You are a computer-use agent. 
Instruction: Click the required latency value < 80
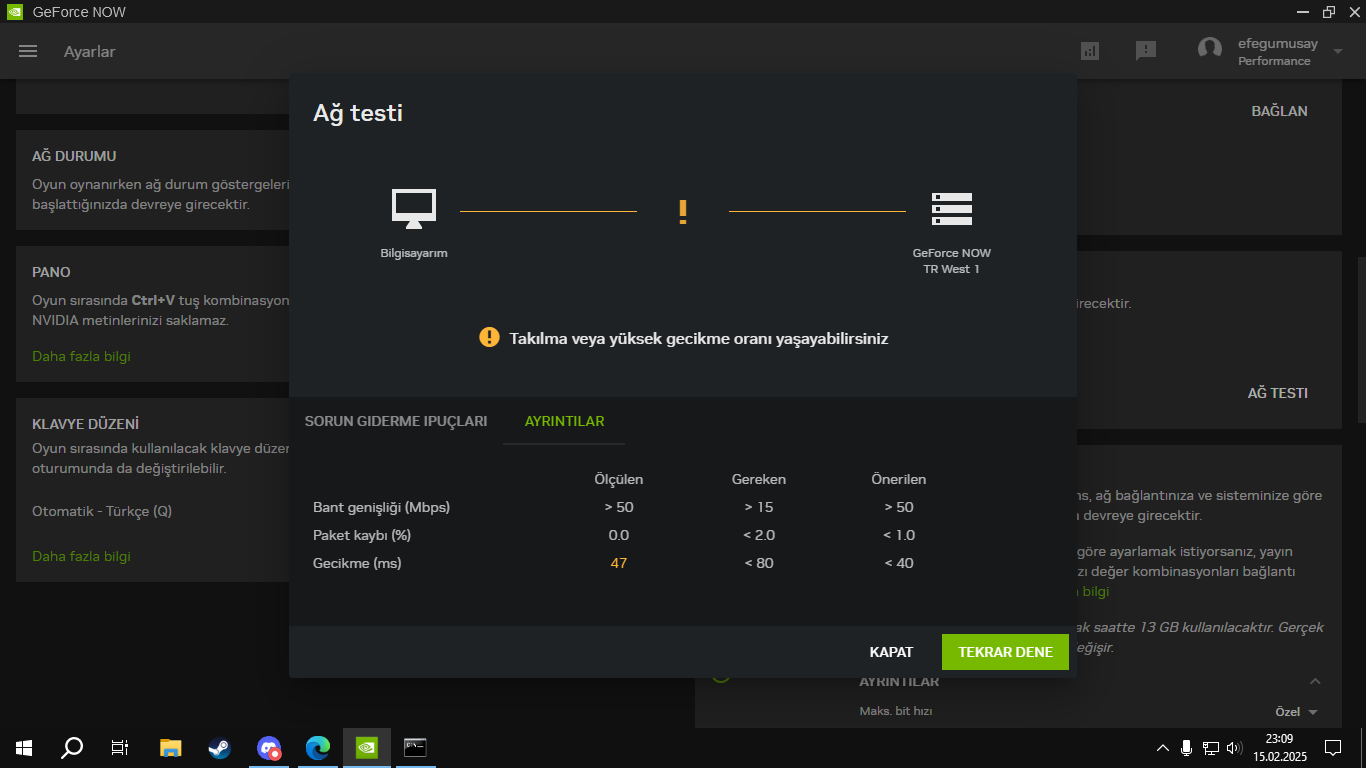point(759,563)
